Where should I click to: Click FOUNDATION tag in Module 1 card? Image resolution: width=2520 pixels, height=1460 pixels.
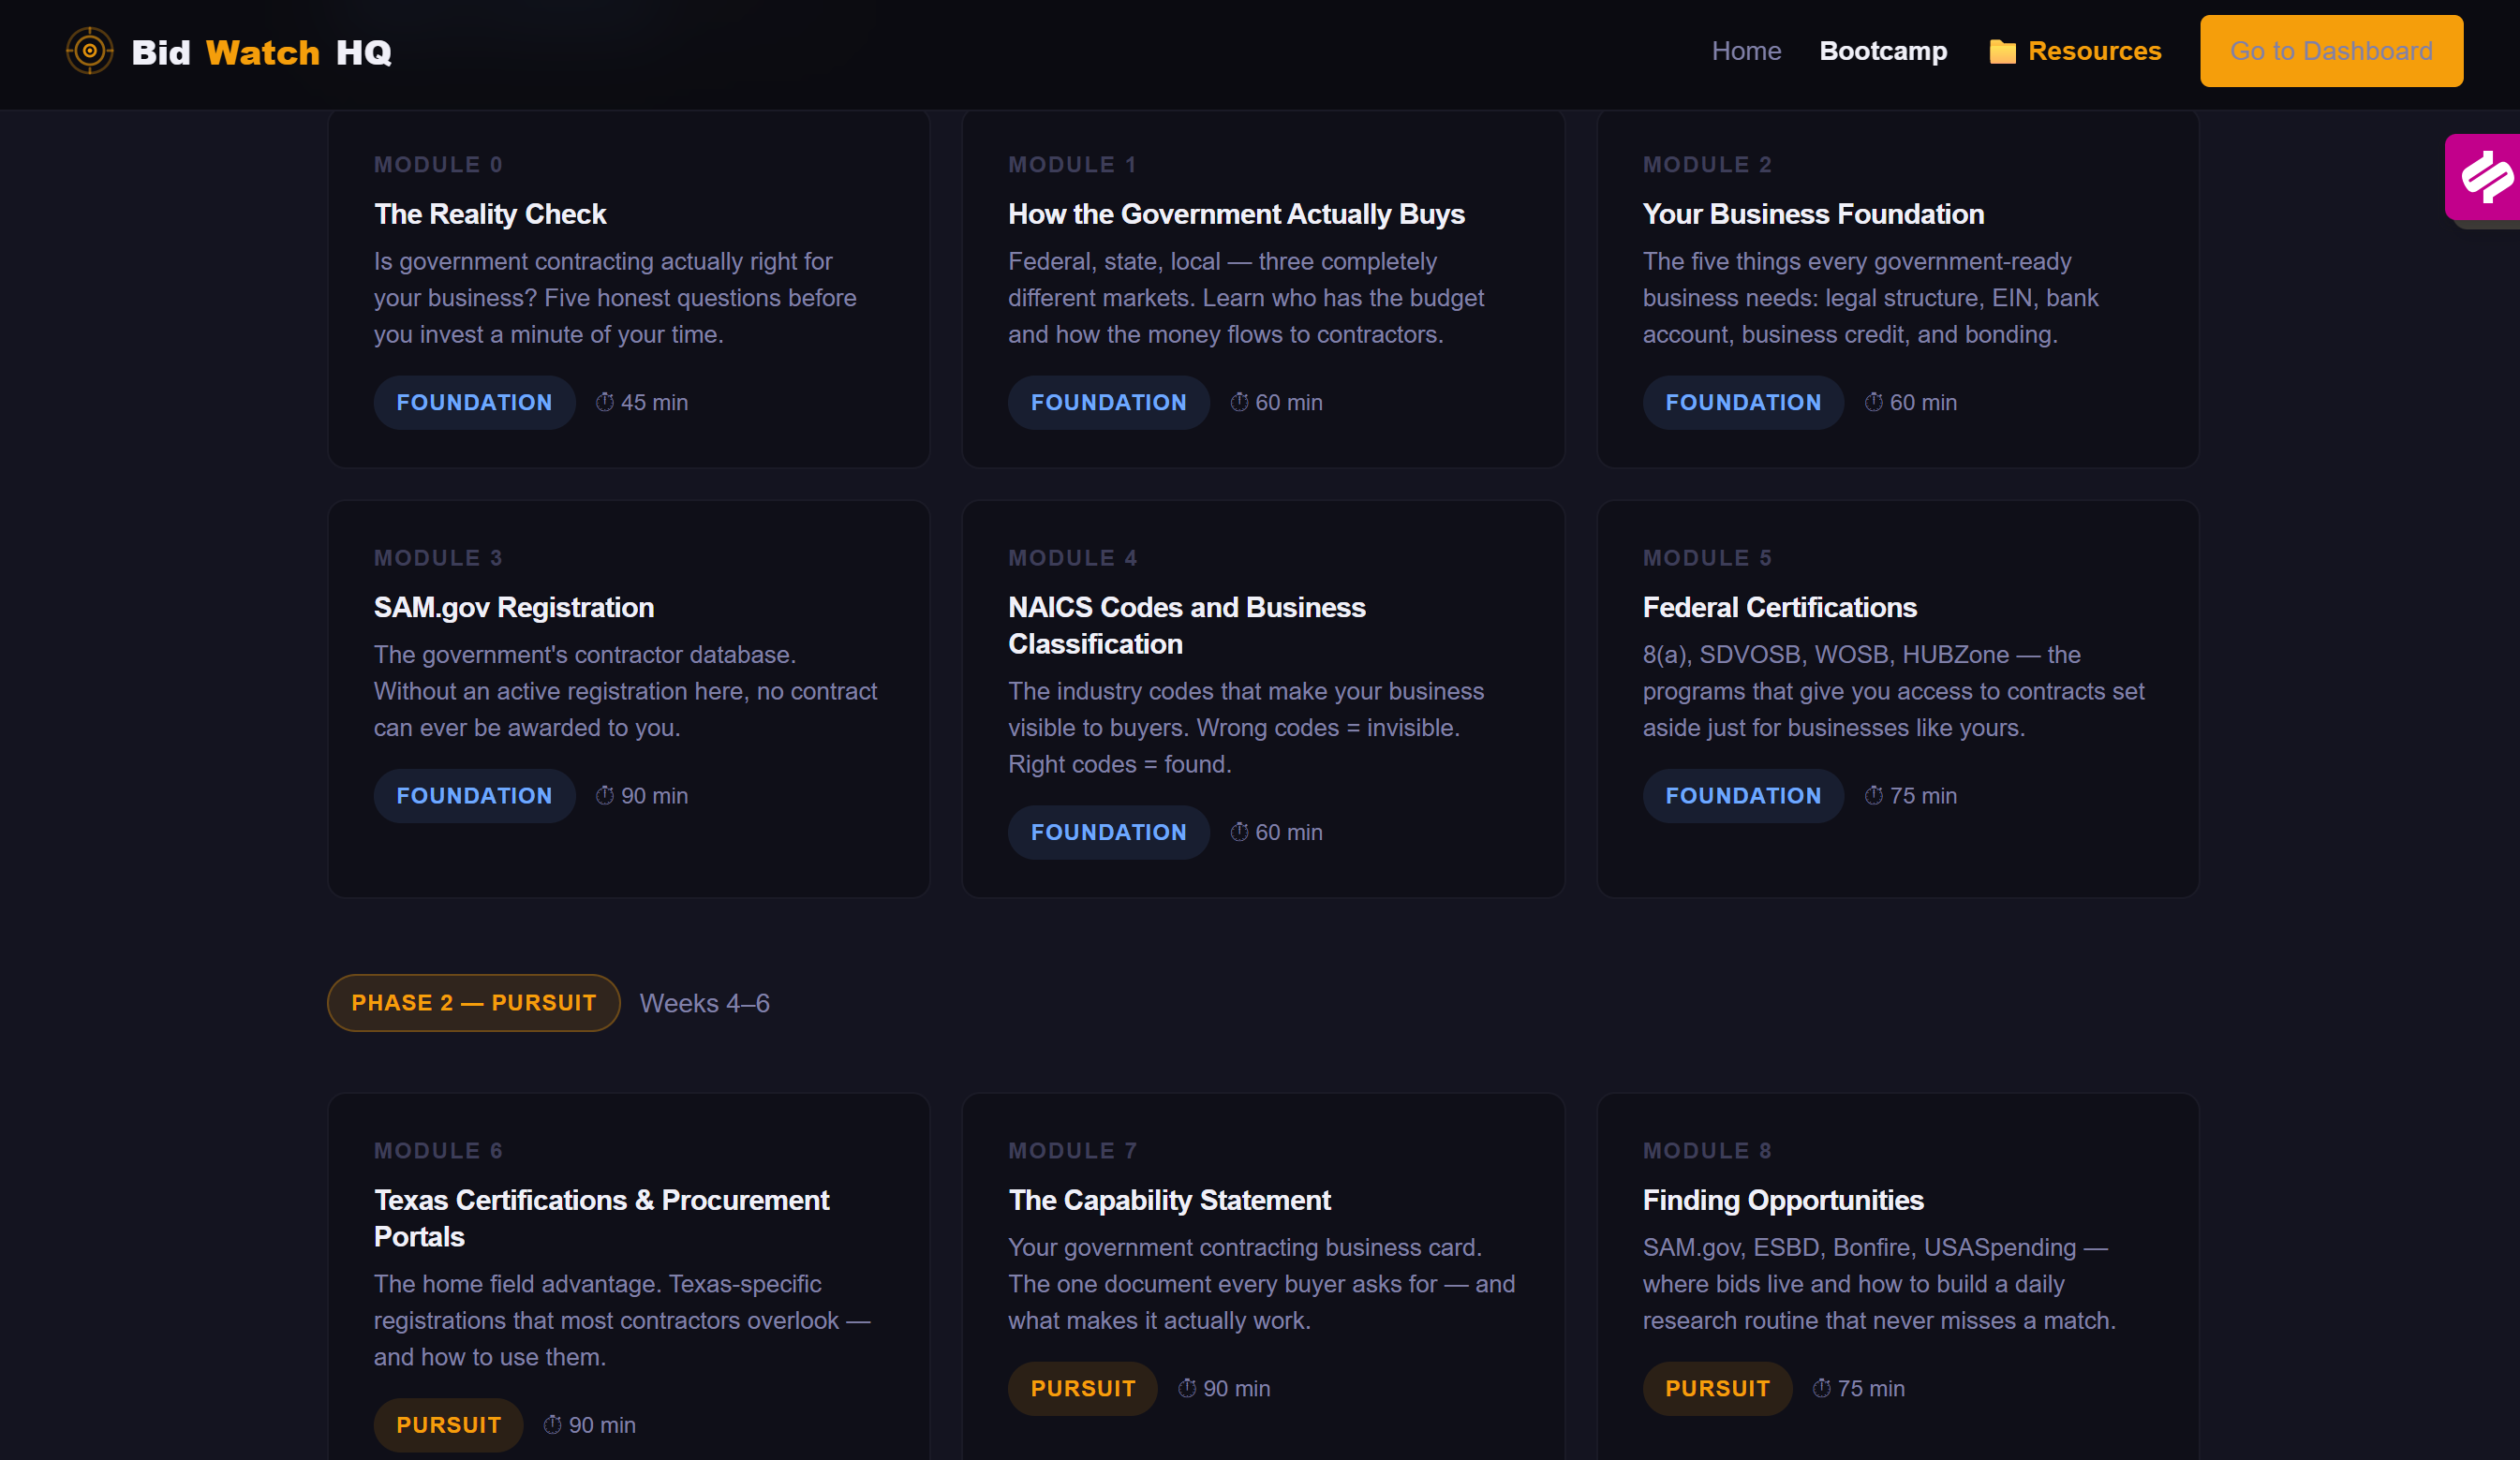pos(1108,402)
